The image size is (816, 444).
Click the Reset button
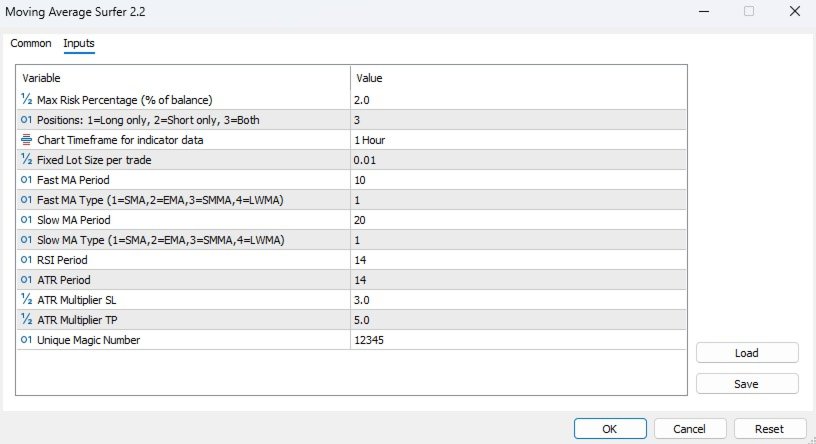(x=769, y=428)
